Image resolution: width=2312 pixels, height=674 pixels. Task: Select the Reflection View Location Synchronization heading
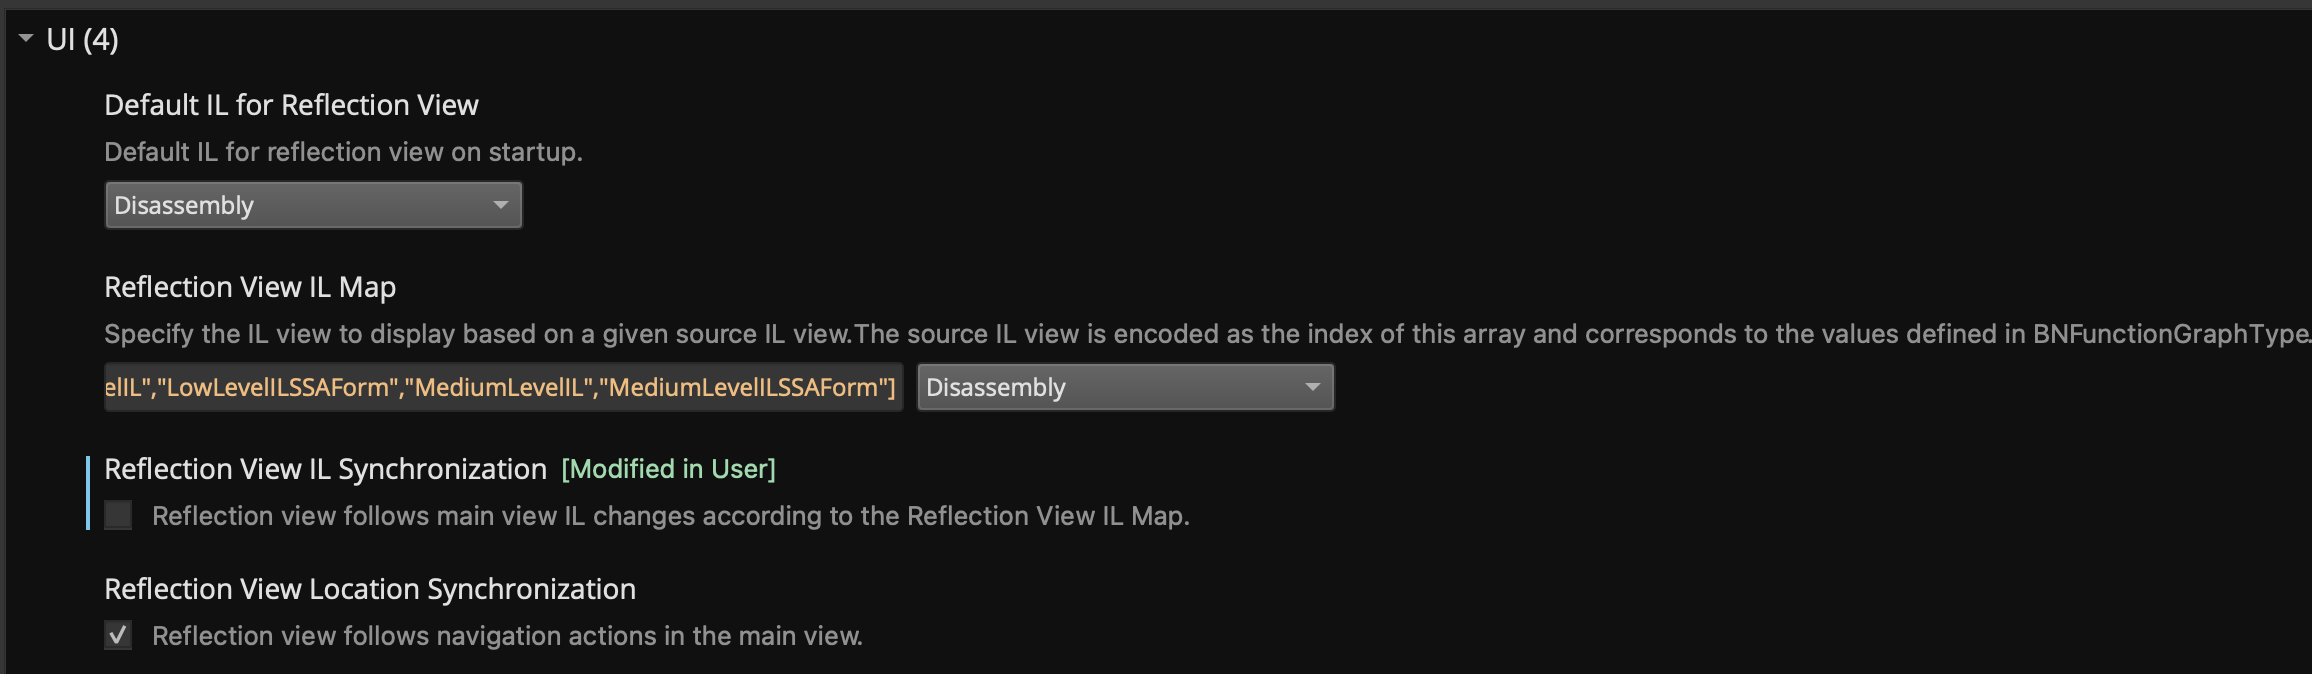[x=370, y=589]
